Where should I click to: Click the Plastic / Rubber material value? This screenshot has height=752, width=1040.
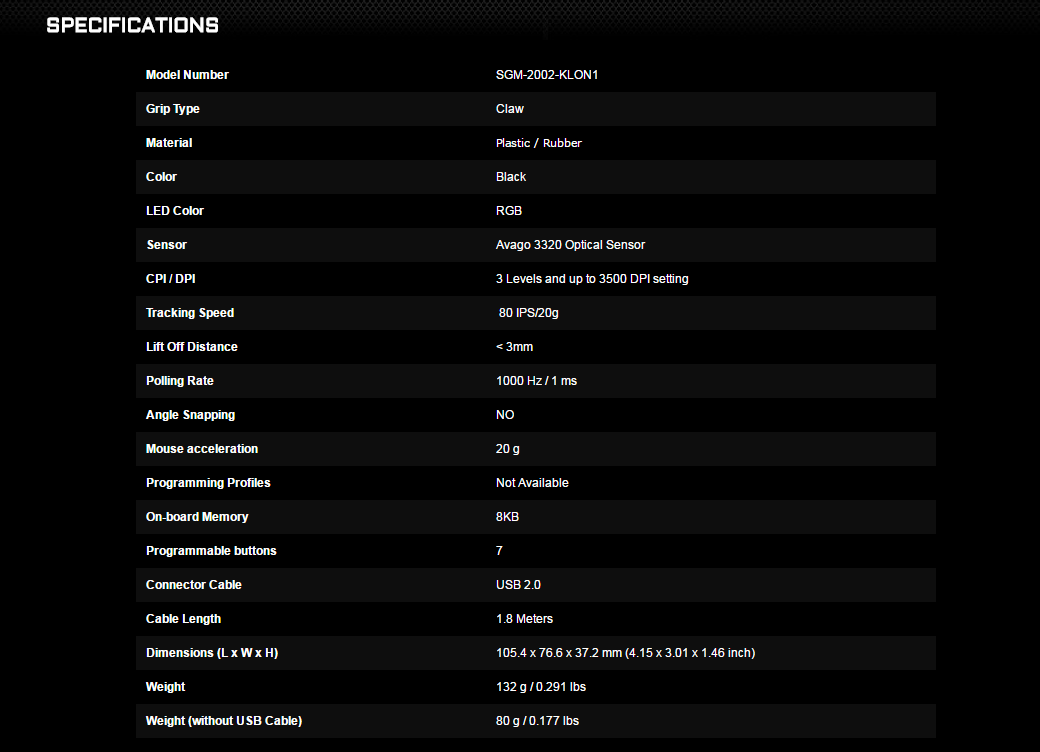pyautogui.click(x=538, y=143)
